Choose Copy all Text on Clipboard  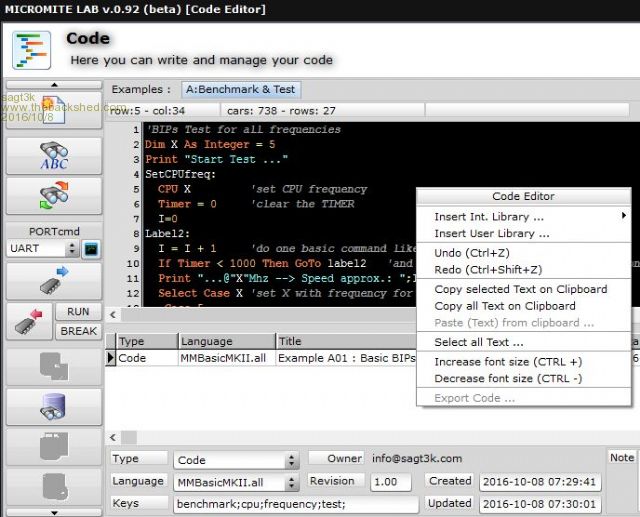tap(504, 306)
